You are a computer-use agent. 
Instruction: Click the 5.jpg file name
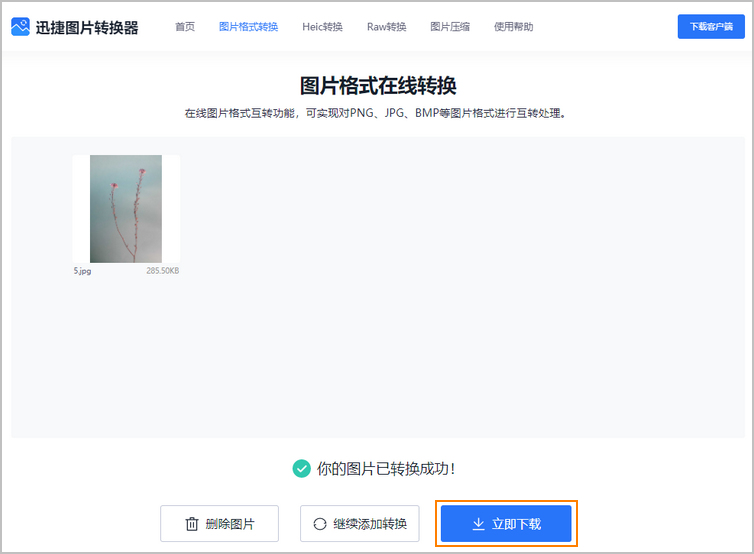click(82, 271)
